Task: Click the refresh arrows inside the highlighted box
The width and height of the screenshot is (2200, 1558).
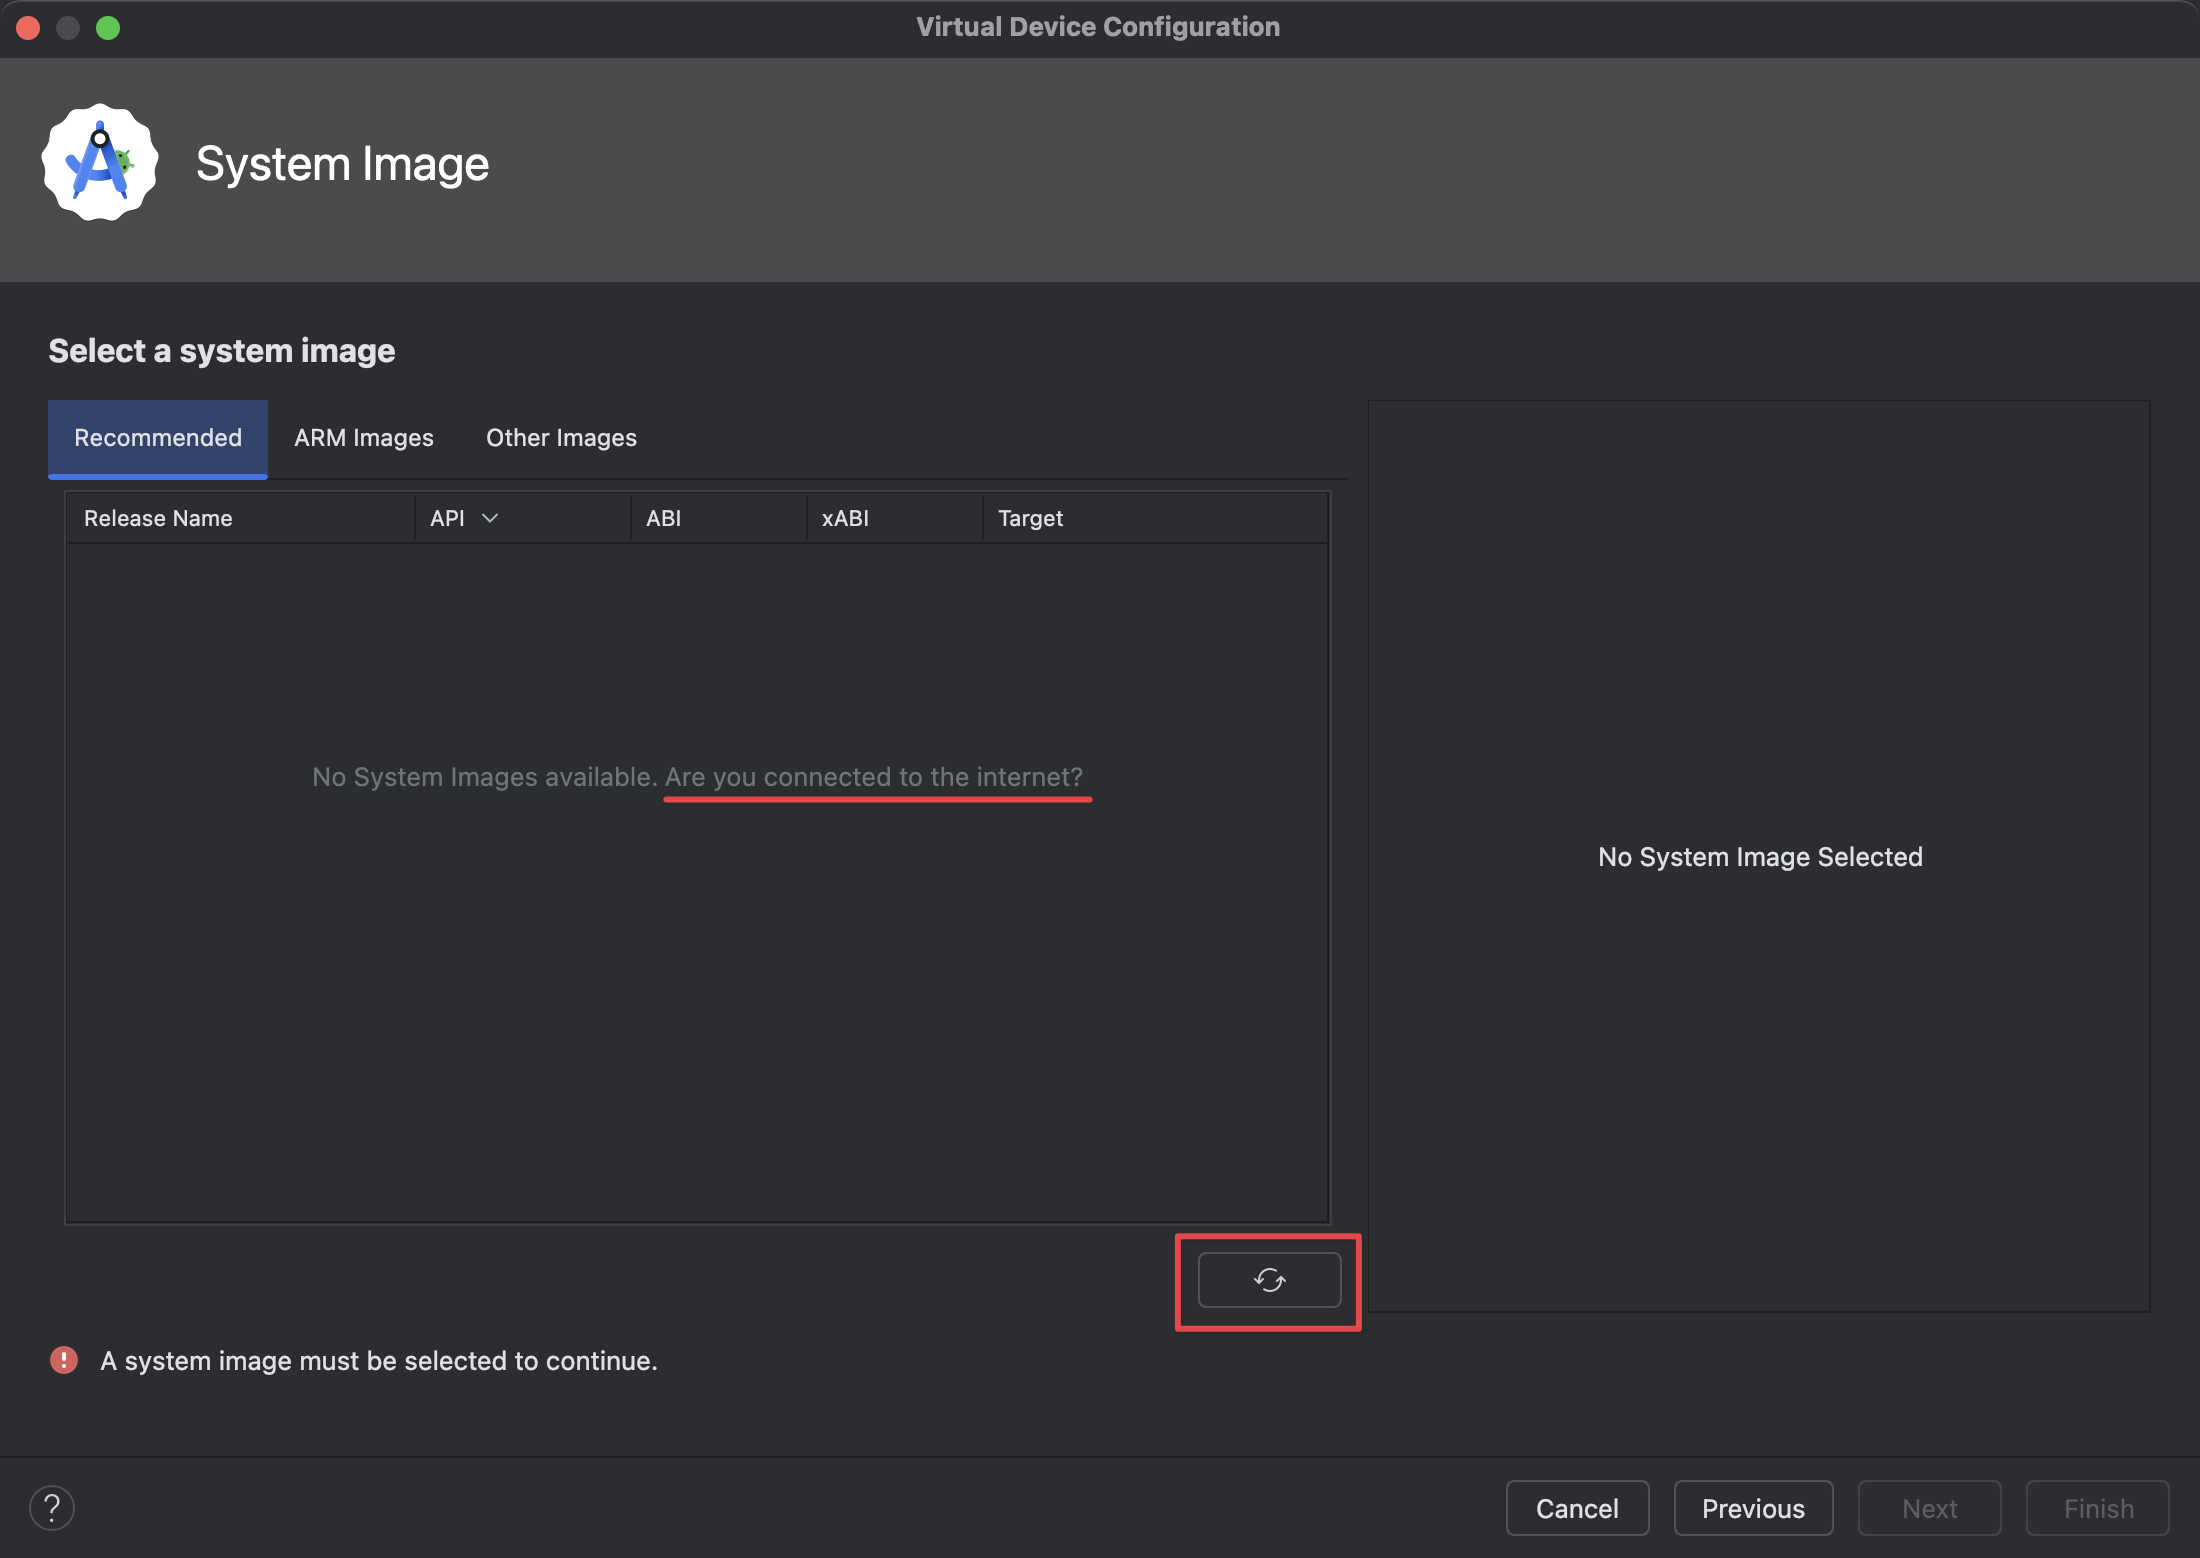Action: point(1268,1281)
